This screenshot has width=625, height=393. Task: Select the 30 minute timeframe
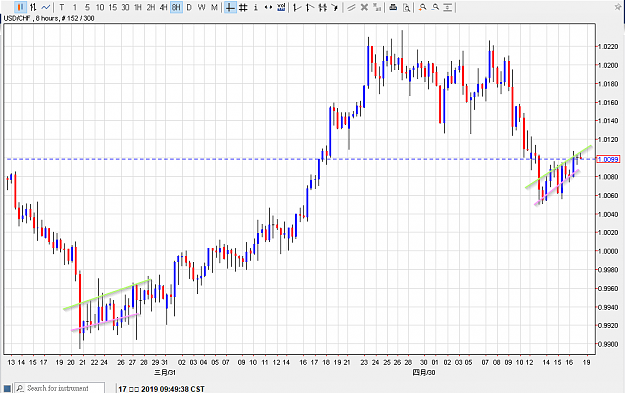pos(125,7)
